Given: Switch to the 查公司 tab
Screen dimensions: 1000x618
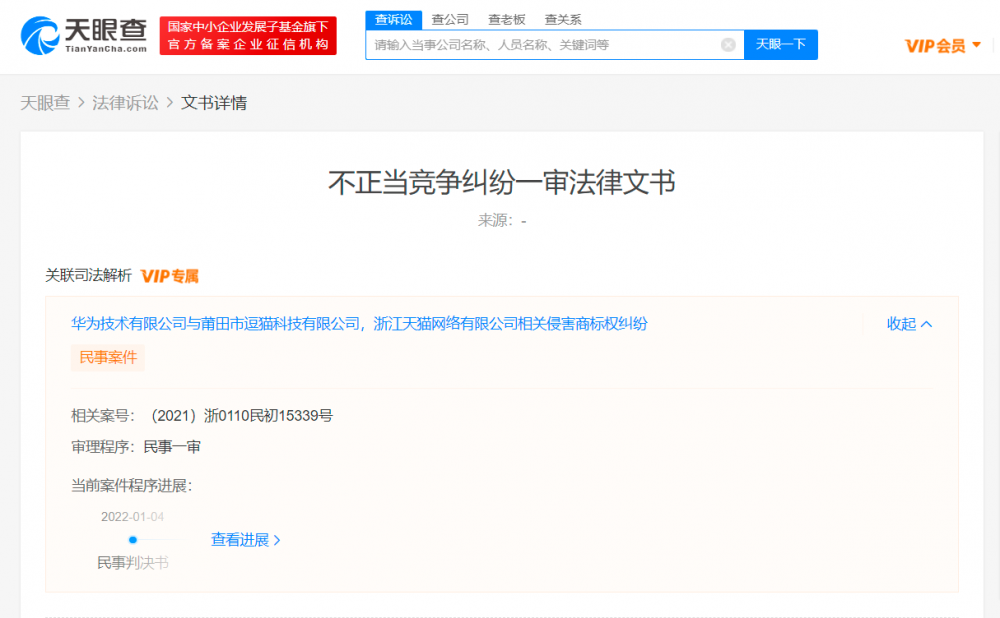Looking at the screenshot, I should [x=450, y=18].
